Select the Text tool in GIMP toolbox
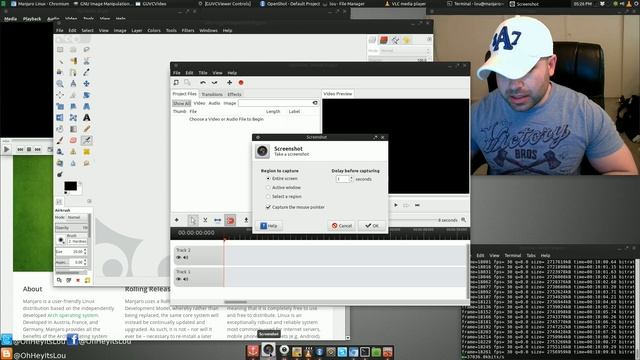Screen dimensions: 640x360 point(86,118)
